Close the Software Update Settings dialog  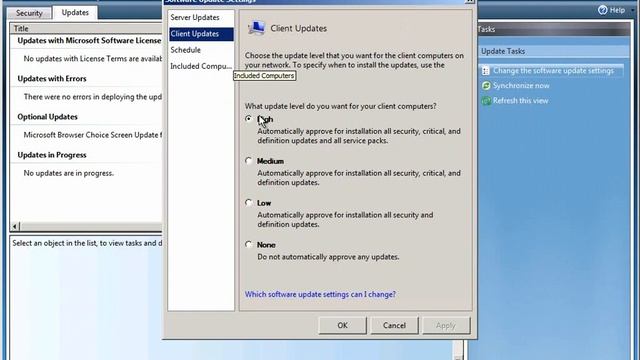469,1
